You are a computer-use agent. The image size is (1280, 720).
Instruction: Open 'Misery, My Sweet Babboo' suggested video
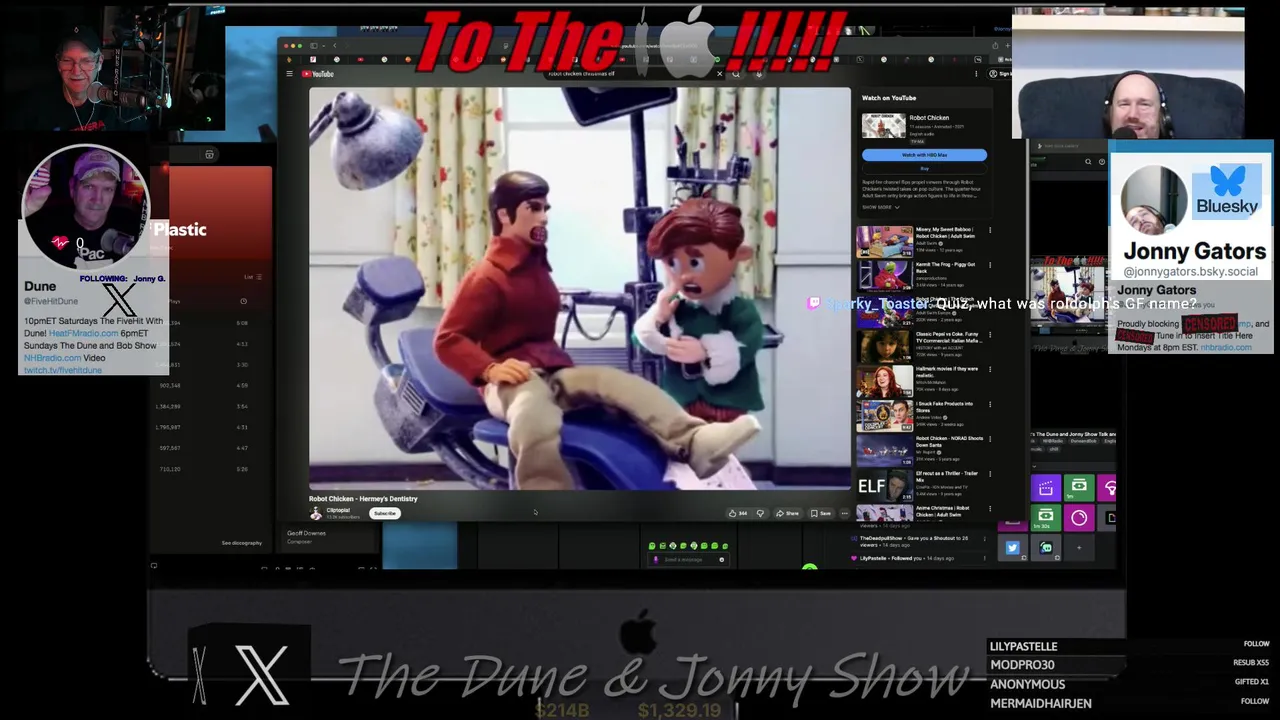click(884, 242)
